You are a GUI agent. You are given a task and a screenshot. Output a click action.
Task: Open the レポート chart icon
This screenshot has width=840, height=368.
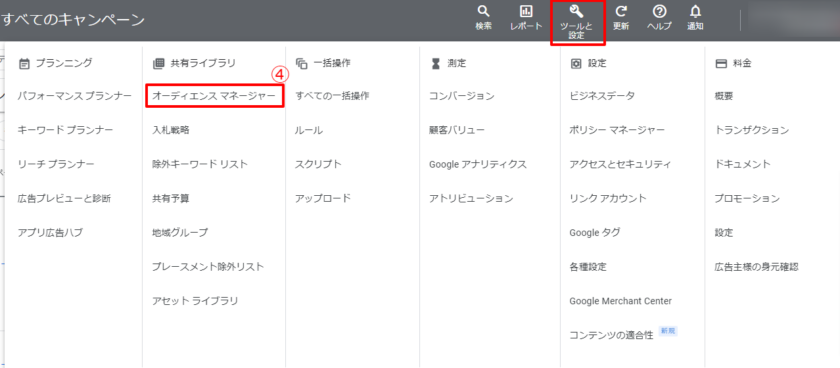[x=526, y=12]
